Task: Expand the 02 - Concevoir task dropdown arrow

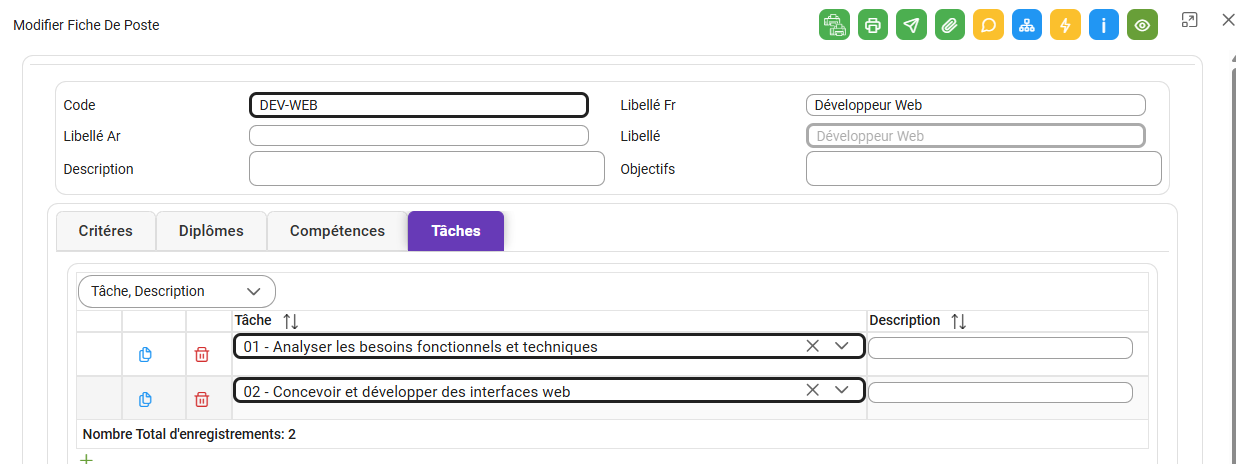Action: click(842, 390)
